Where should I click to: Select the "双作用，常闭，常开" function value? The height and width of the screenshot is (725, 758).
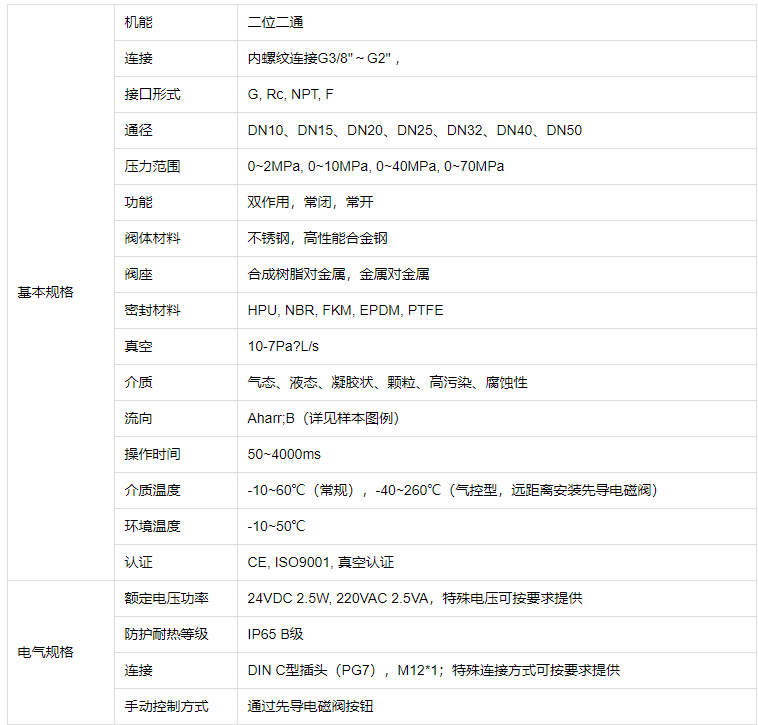pyautogui.click(x=310, y=202)
